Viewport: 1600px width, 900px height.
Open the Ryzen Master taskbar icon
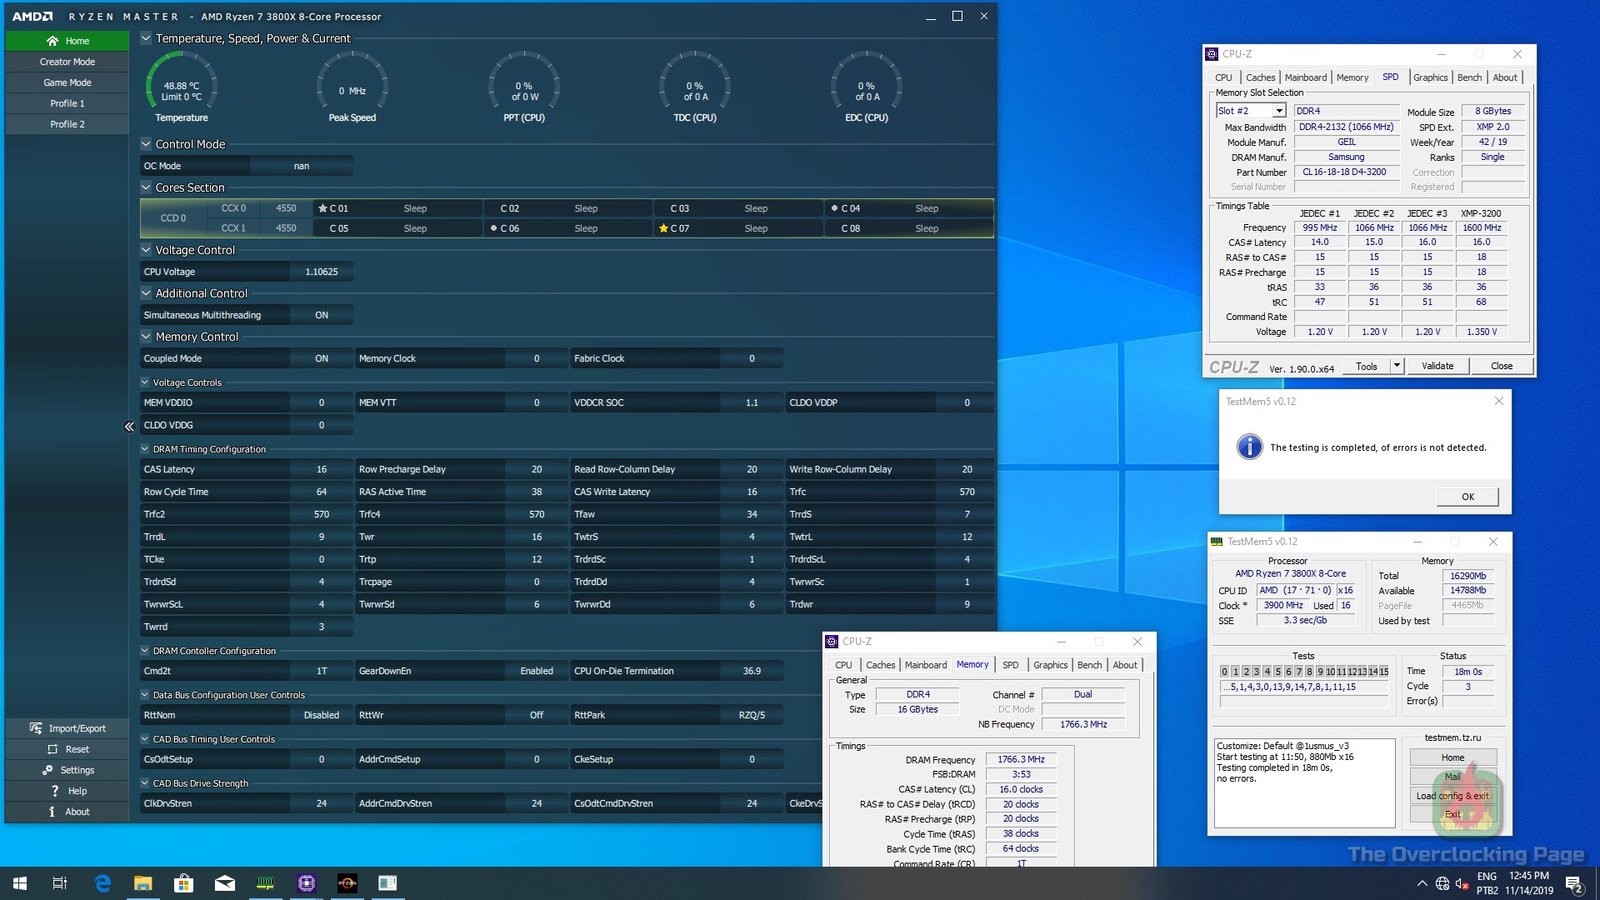(x=347, y=883)
